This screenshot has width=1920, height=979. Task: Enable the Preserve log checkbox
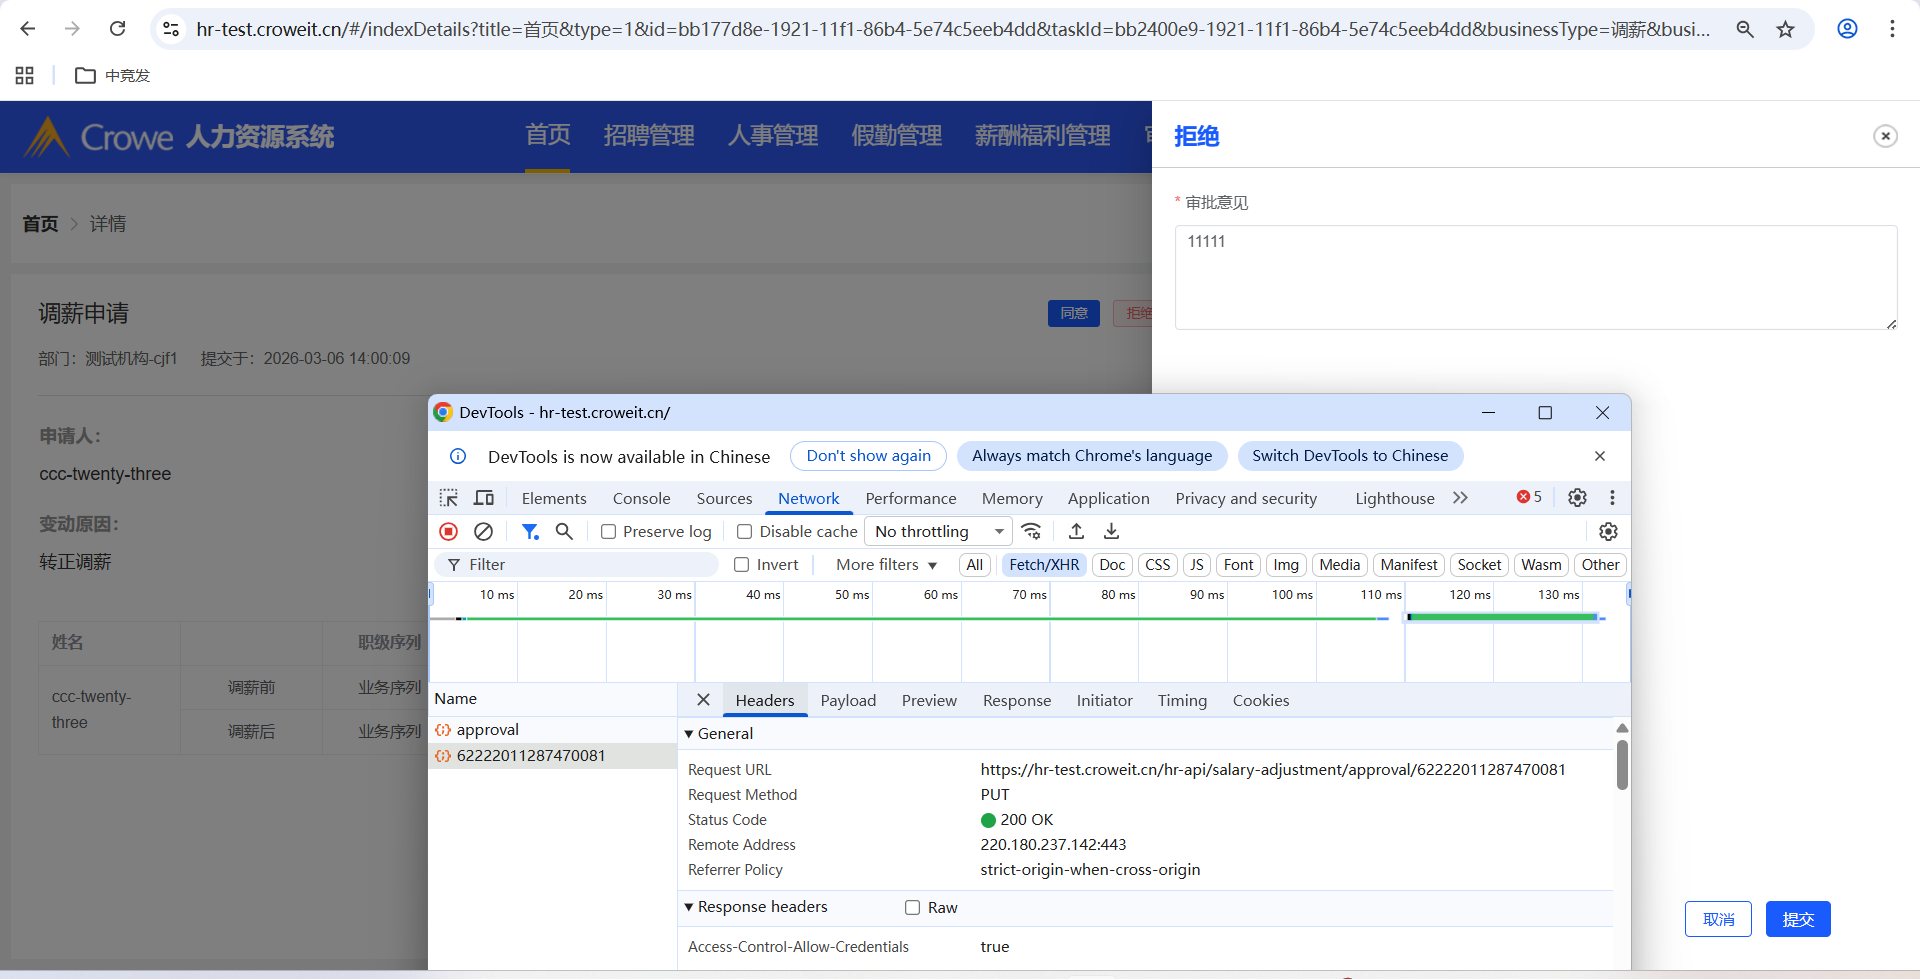[608, 532]
